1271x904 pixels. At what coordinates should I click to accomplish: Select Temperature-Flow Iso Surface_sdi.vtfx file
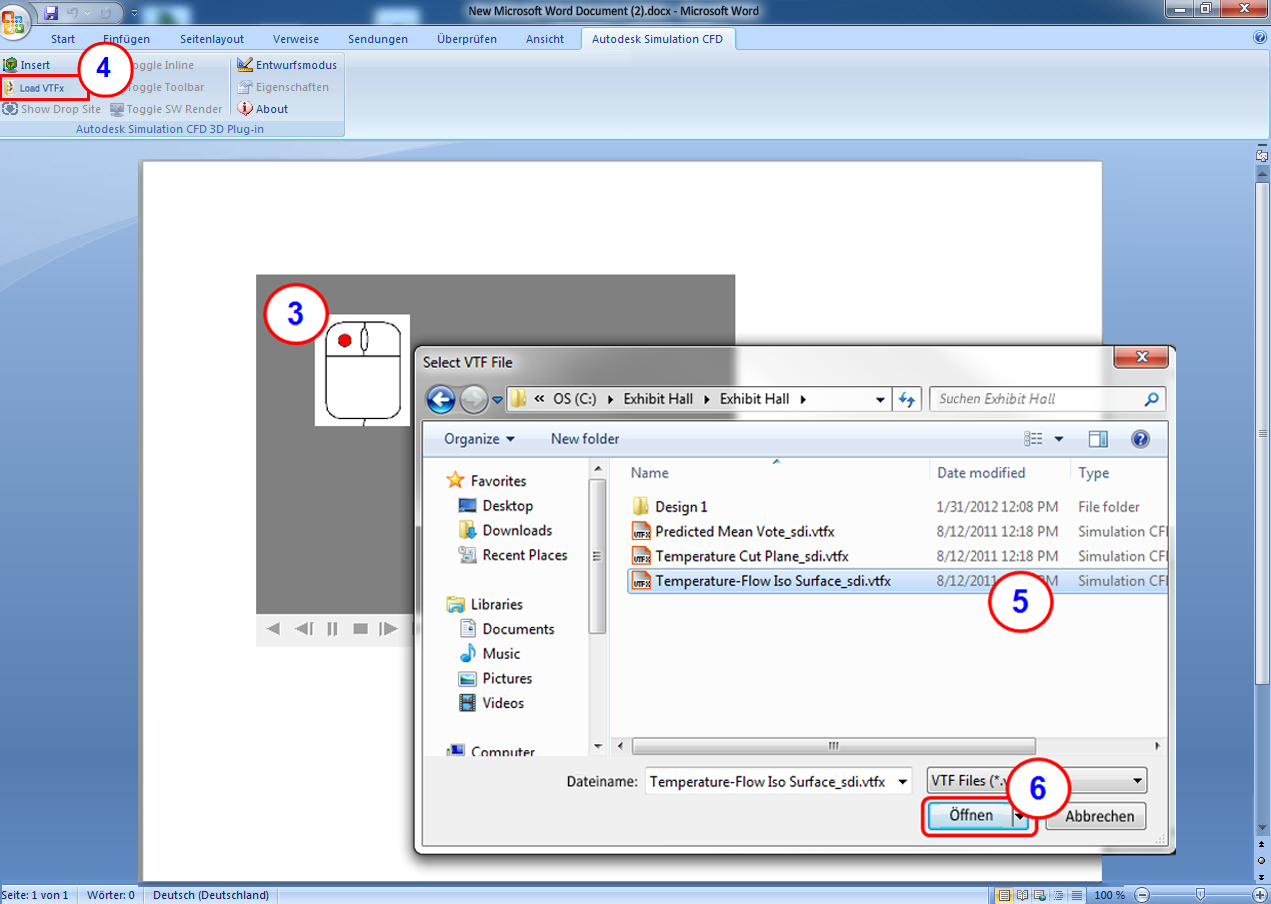pos(897,580)
